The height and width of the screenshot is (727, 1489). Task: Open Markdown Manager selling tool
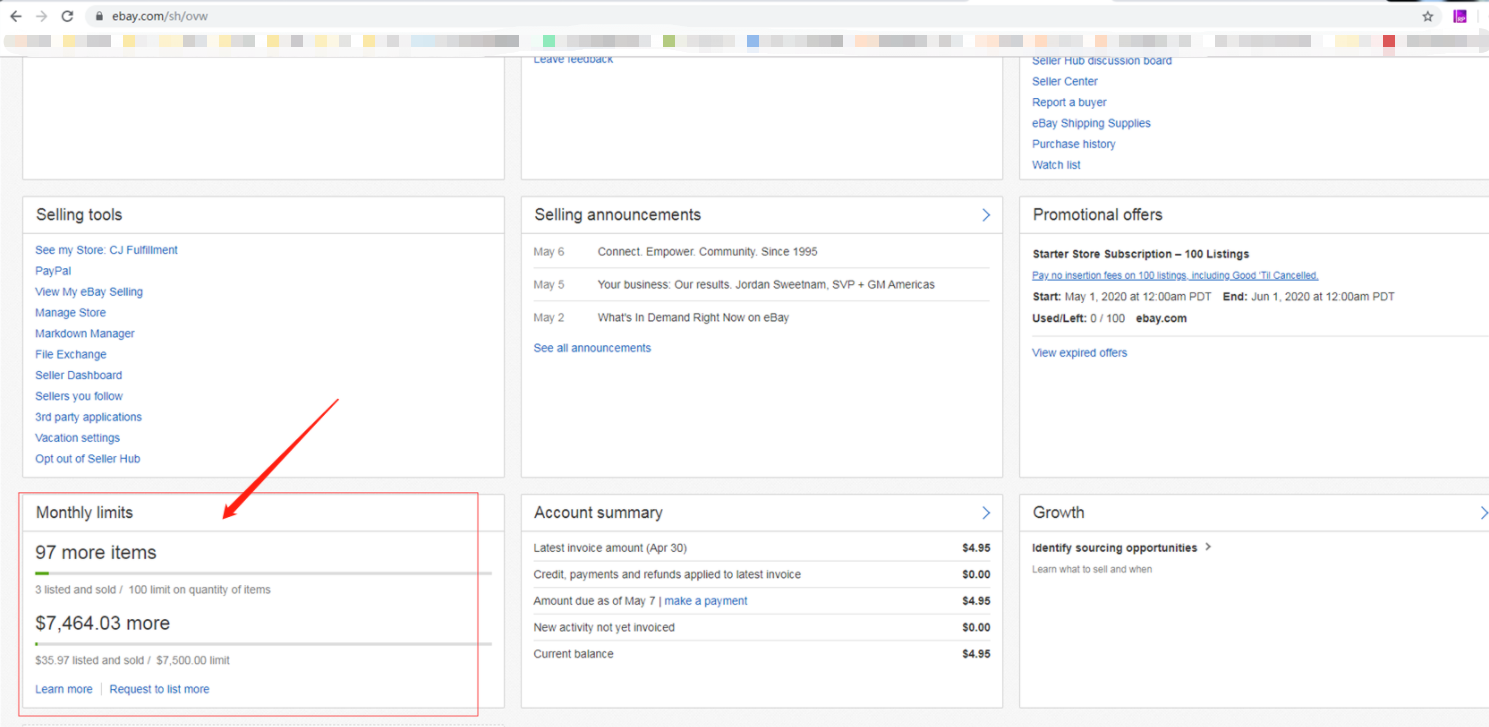click(x=85, y=334)
